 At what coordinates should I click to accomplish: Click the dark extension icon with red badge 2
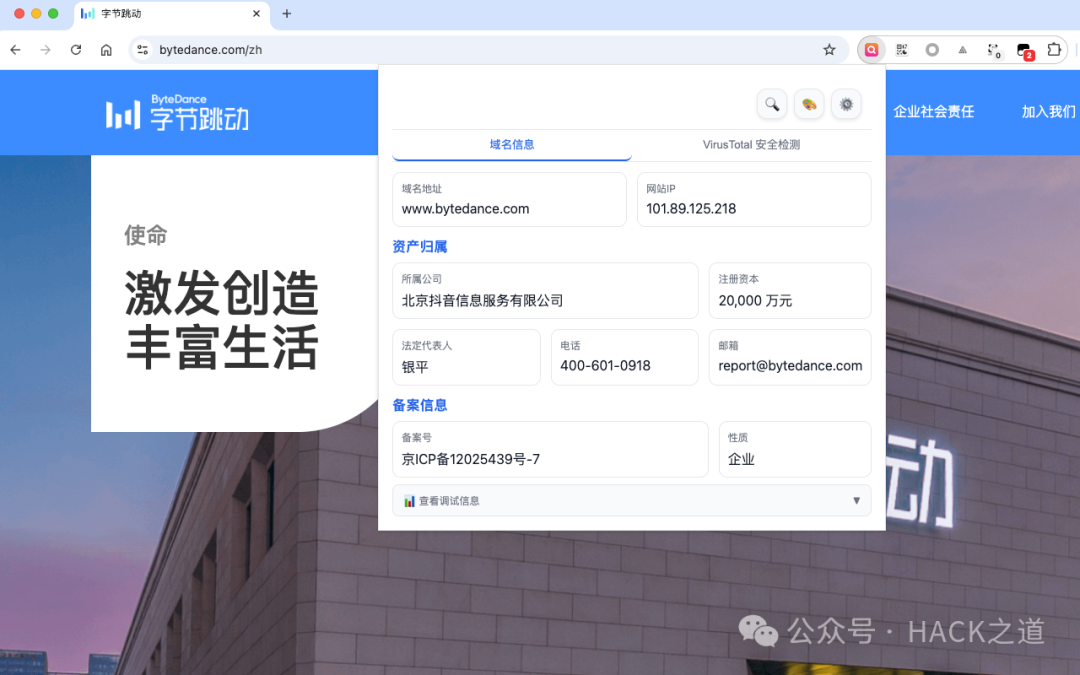1024,49
